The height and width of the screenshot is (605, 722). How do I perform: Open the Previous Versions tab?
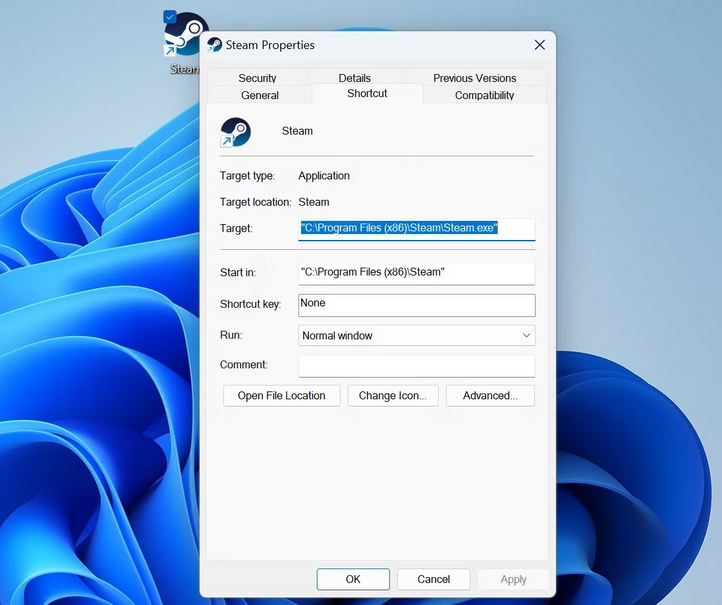click(x=474, y=78)
